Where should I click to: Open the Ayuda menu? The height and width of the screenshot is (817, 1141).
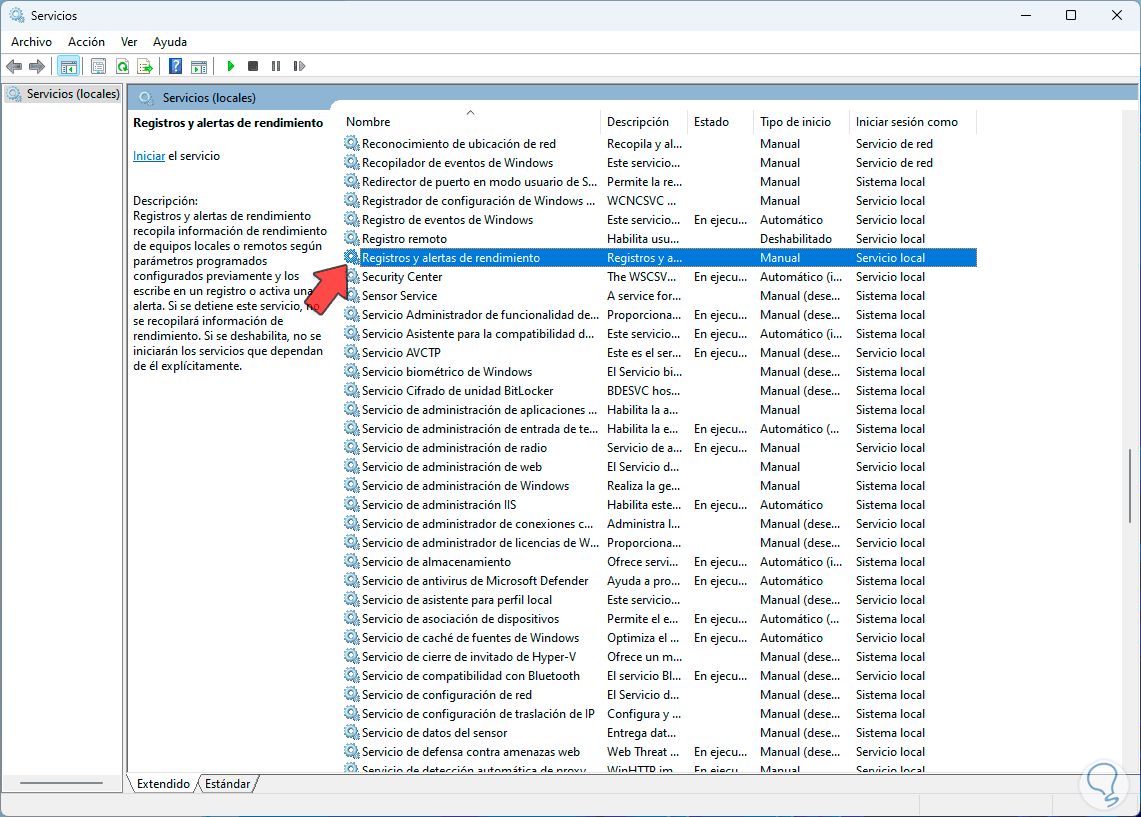point(170,41)
